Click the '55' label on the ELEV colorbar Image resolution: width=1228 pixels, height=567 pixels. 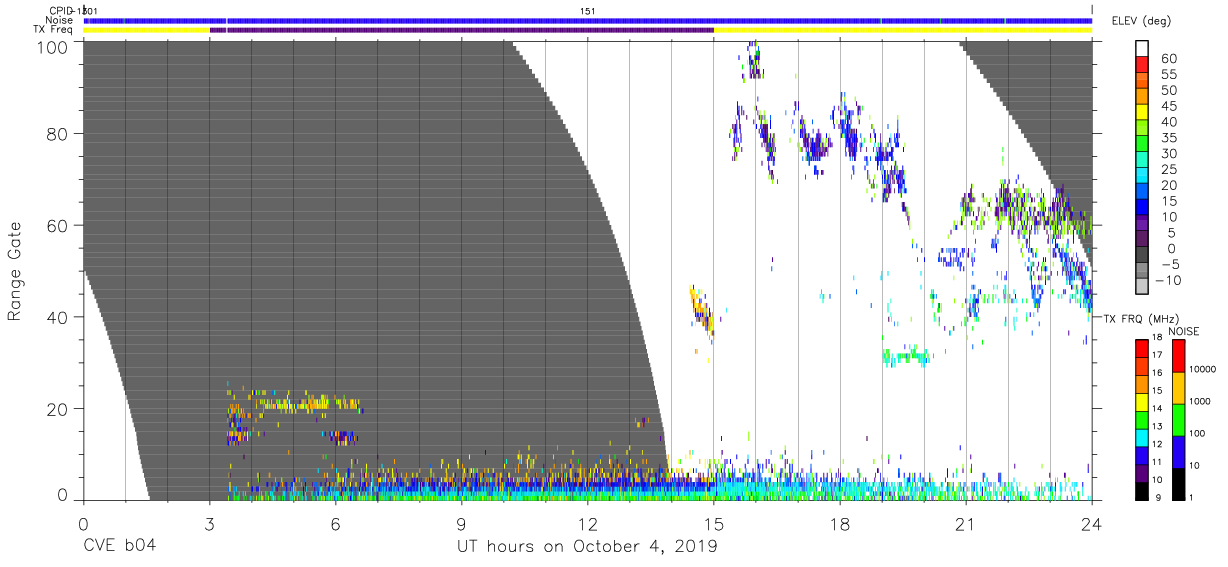click(x=1168, y=74)
